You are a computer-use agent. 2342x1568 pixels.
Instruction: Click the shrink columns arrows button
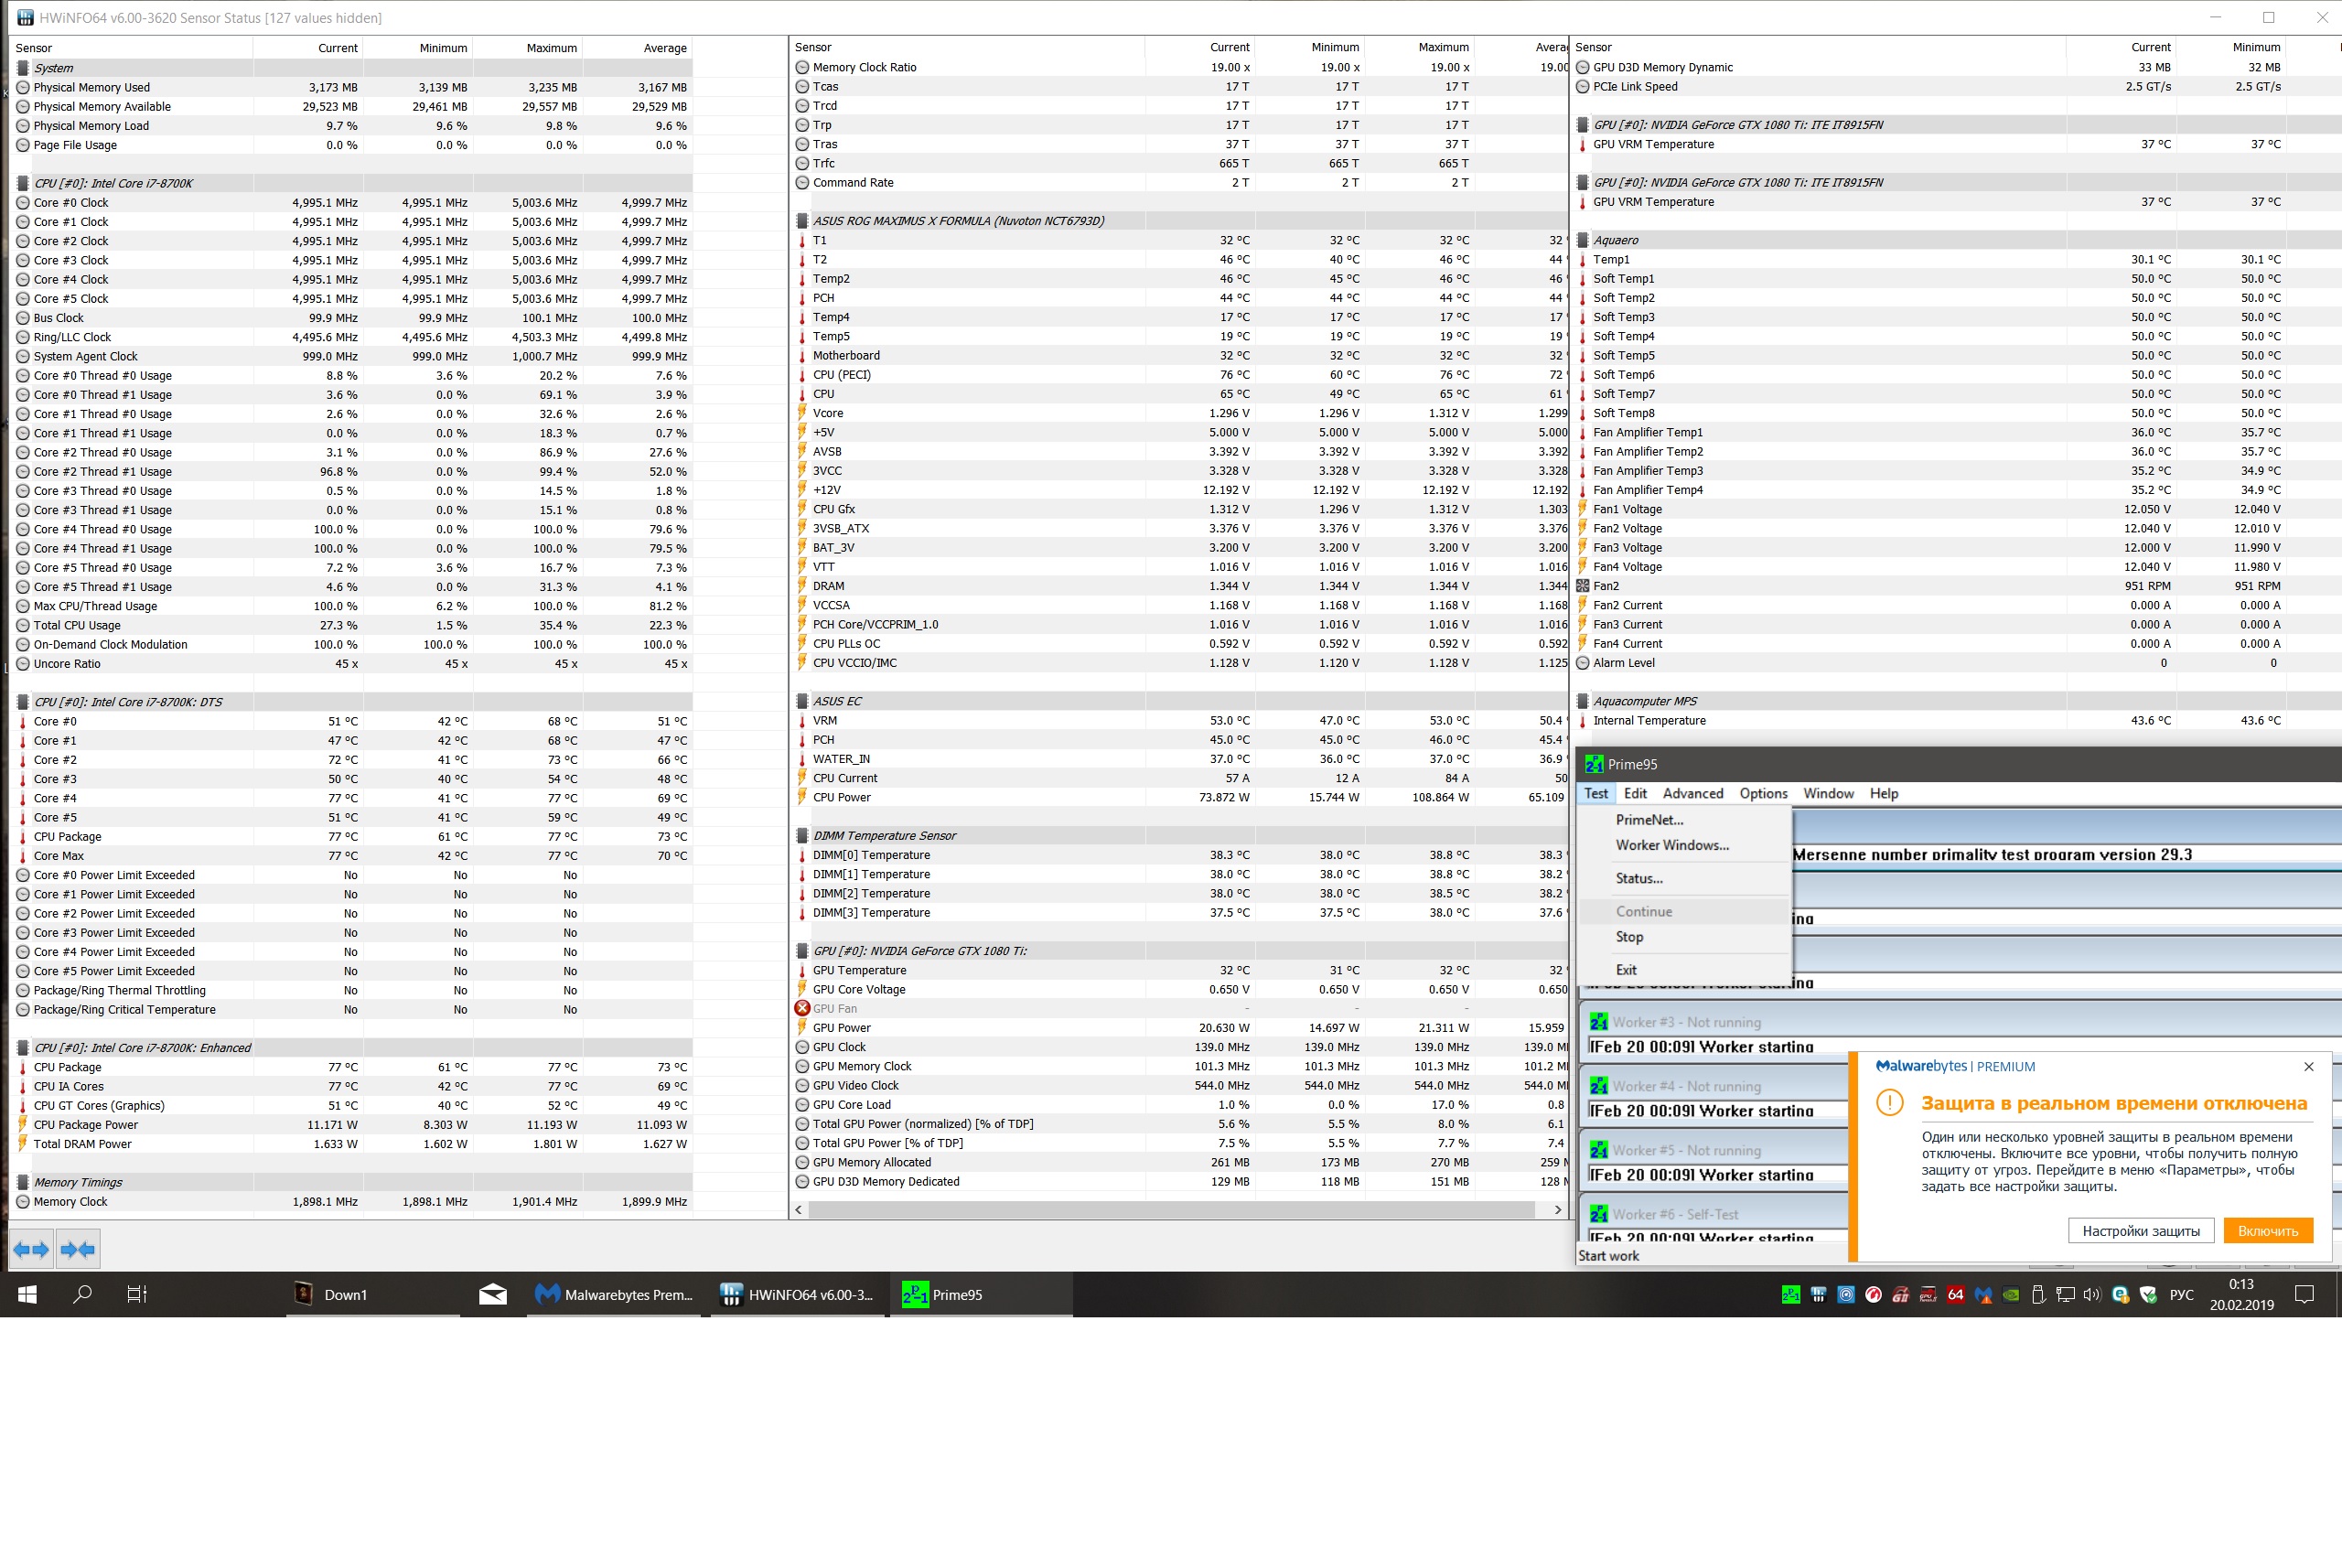(77, 1249)
